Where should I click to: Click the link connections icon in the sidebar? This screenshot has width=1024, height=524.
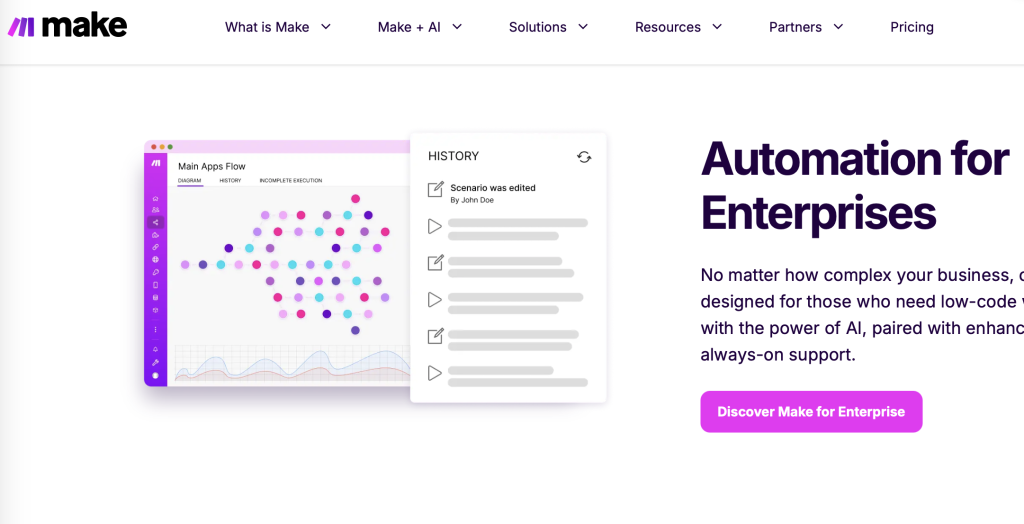pos(156,247)
